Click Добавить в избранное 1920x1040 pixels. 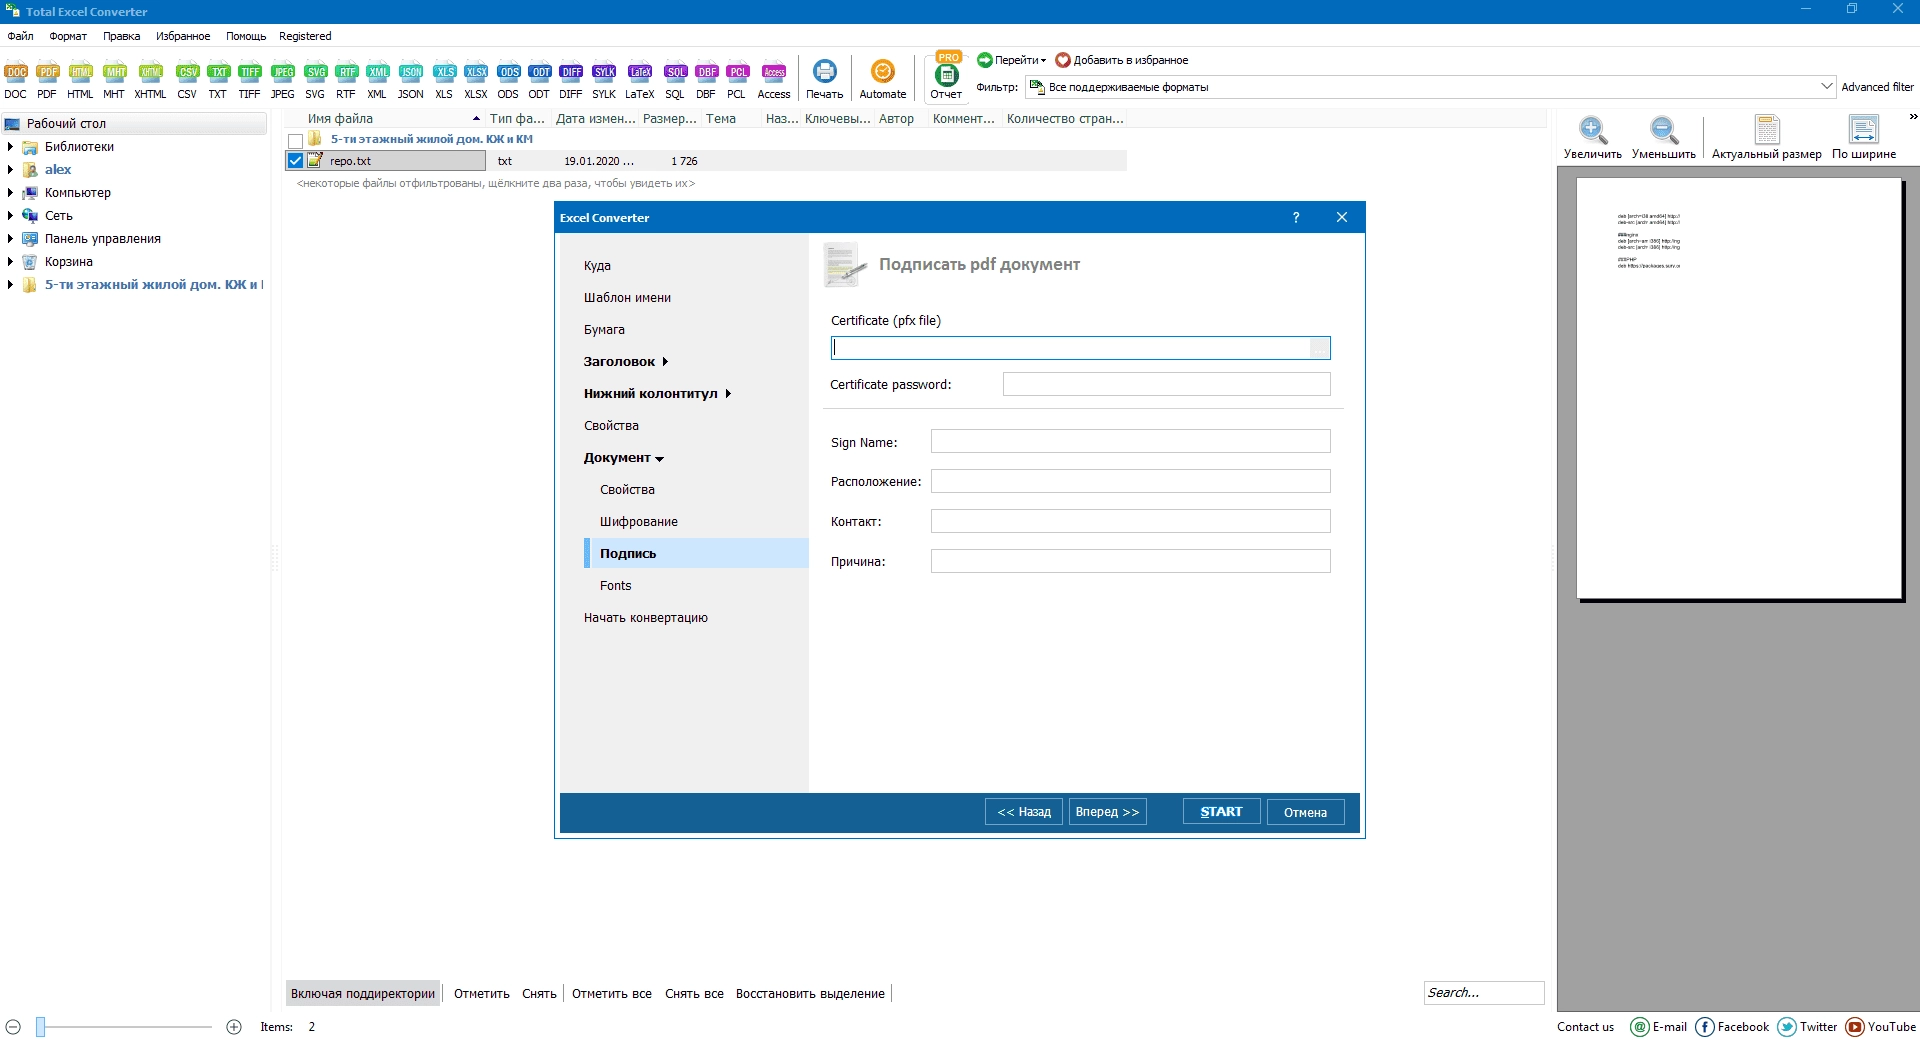tap(1122, 60)
